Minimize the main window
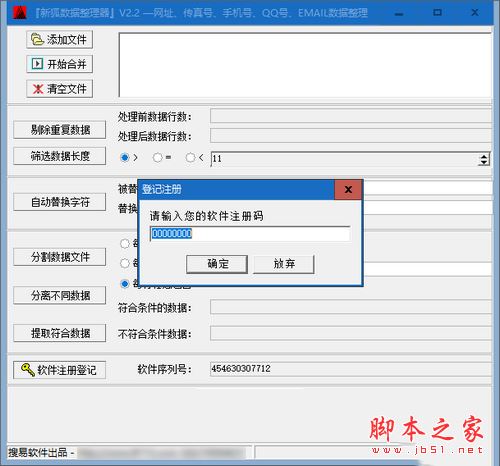 coord(399,13)
